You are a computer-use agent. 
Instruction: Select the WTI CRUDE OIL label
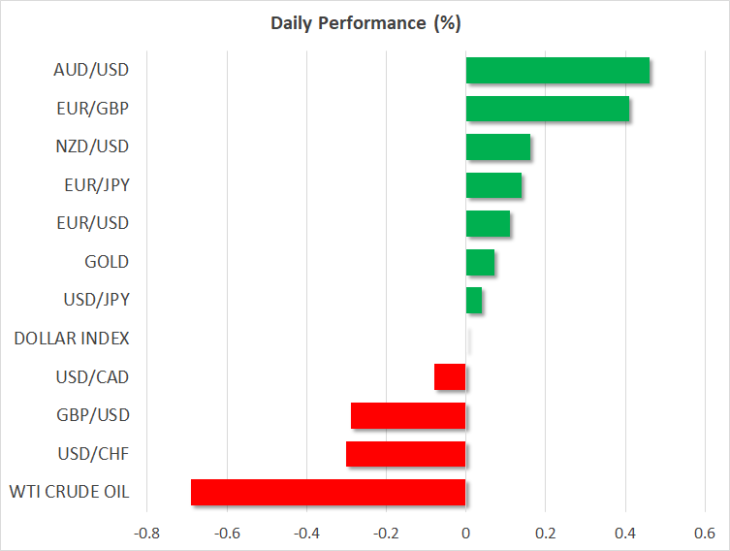coord(69,492)
